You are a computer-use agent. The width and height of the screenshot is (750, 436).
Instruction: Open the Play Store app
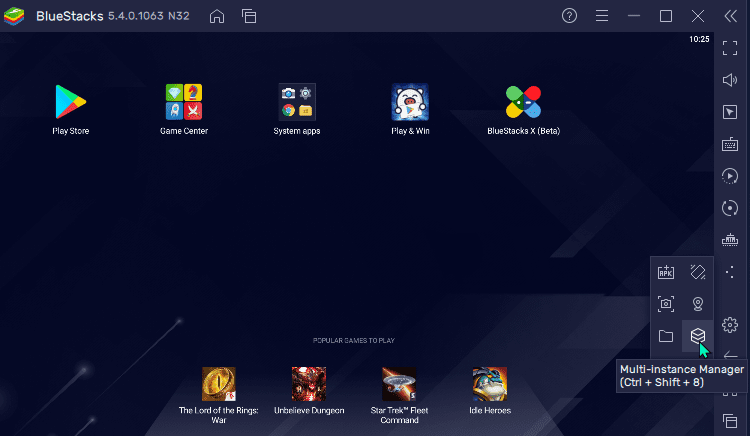[x=70, y=101]
